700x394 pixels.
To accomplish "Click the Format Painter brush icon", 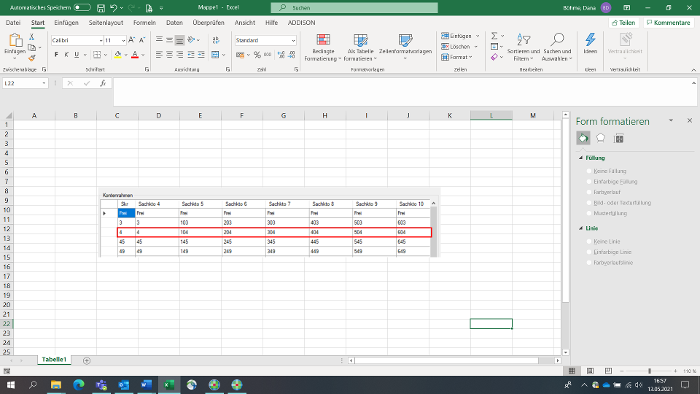I will 32,58.
